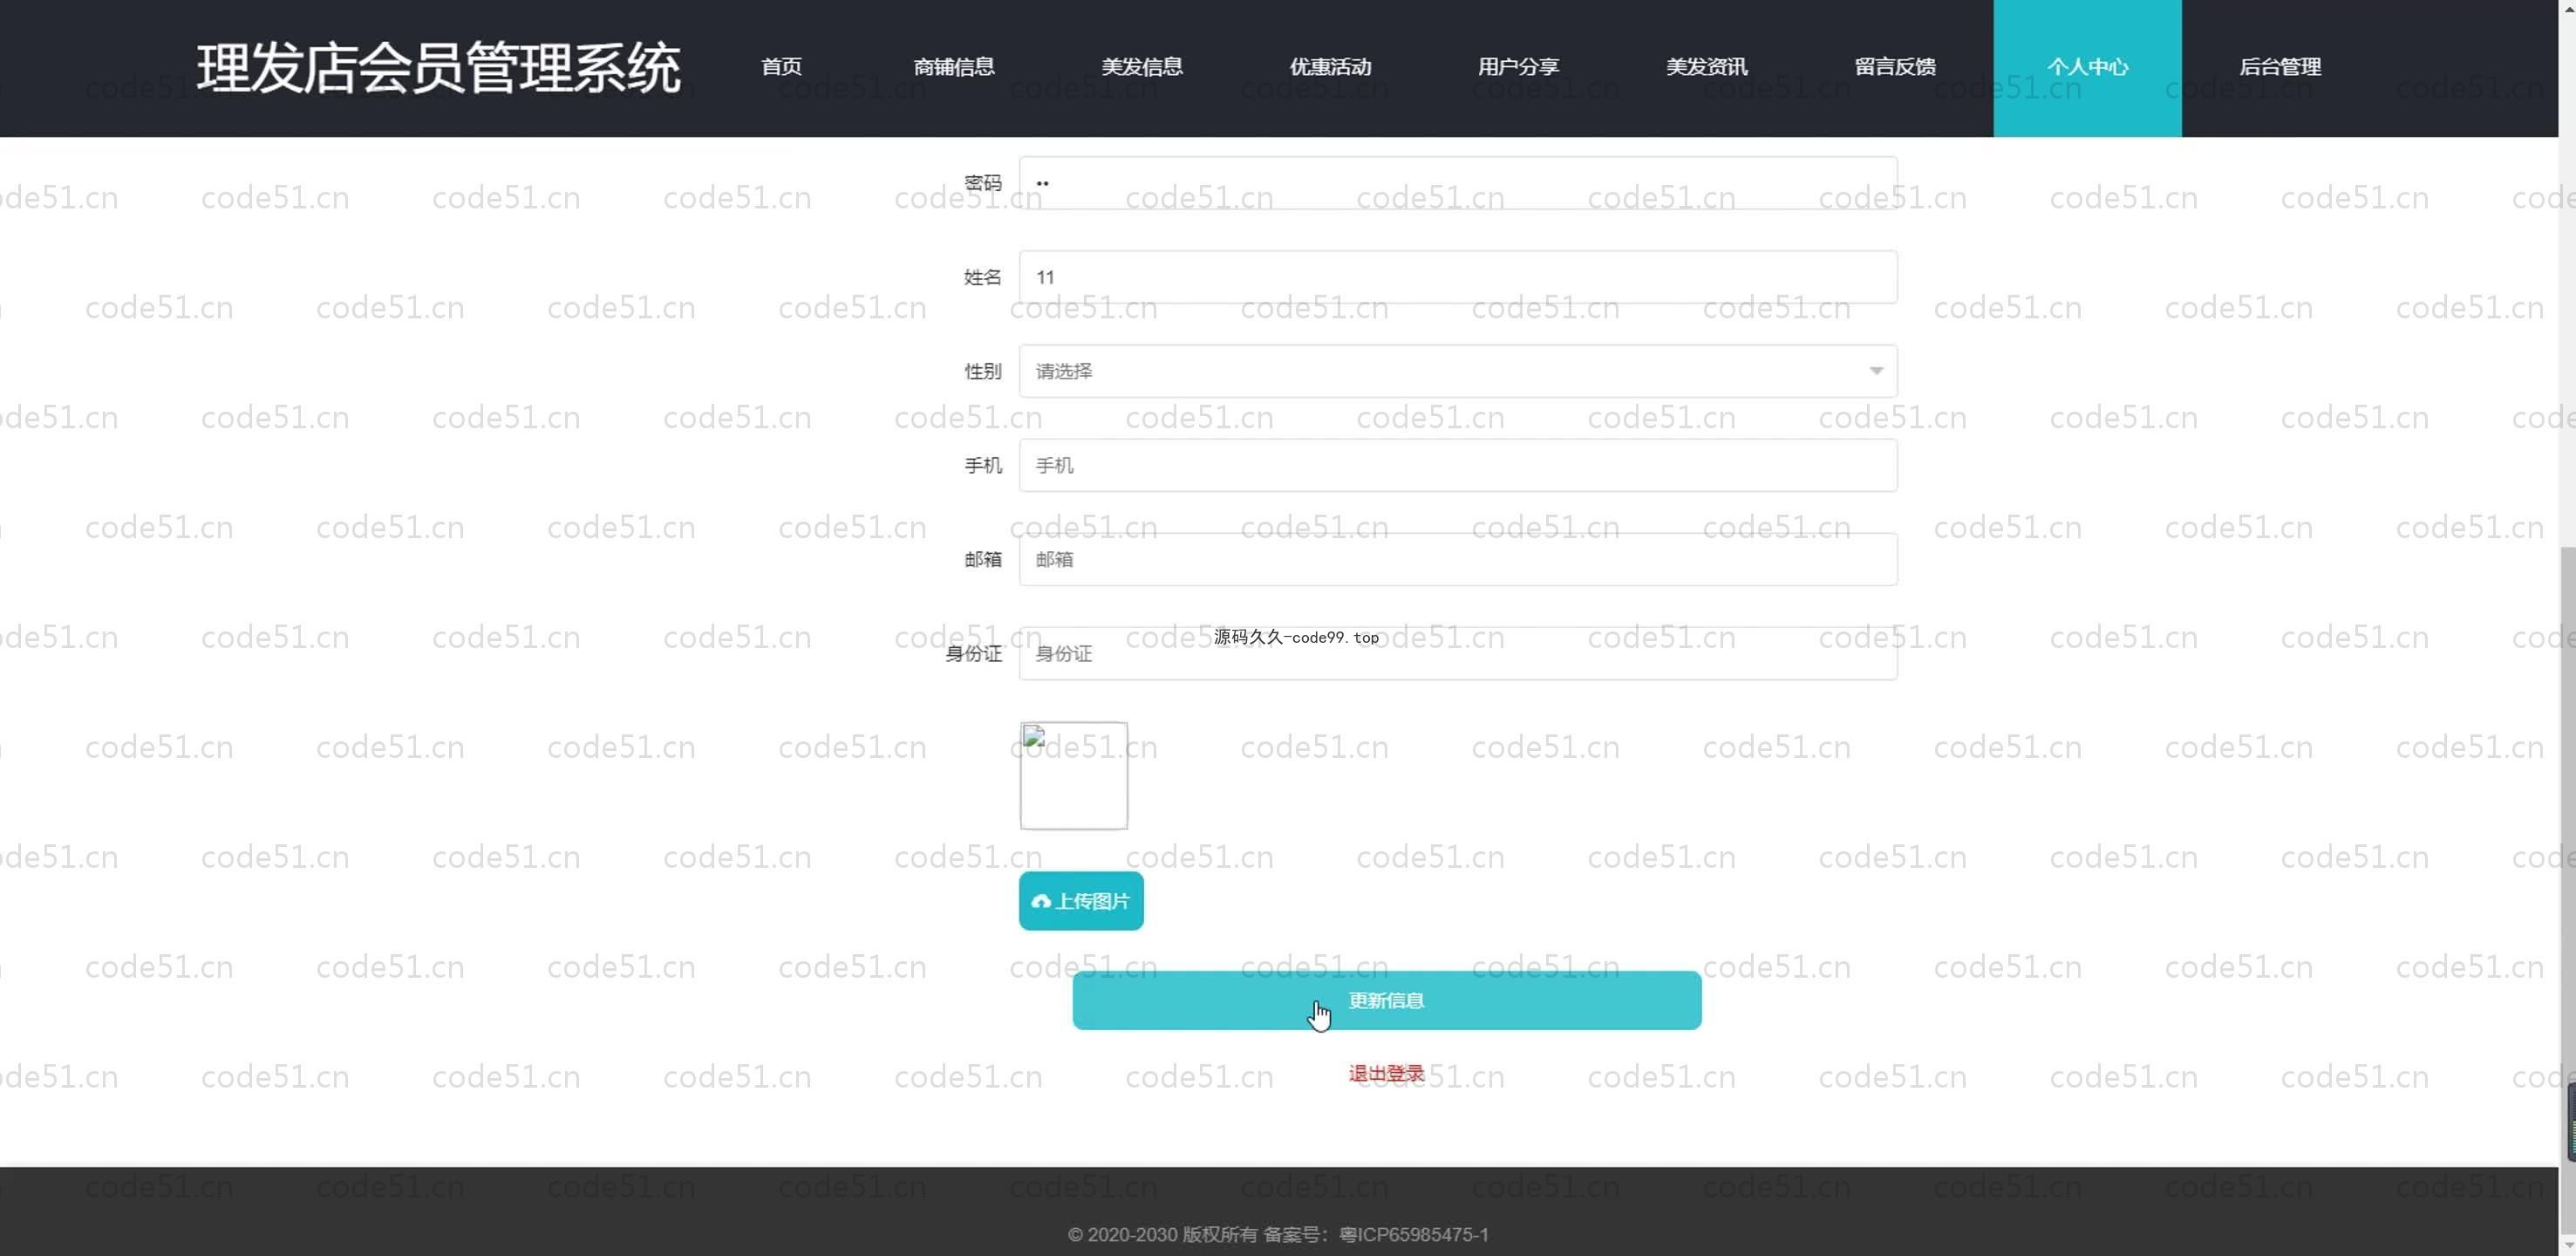Image resolution: width=2576 pixels, height=1256 pixels.
Task: Go to 后台管理
Action: 2280,67
